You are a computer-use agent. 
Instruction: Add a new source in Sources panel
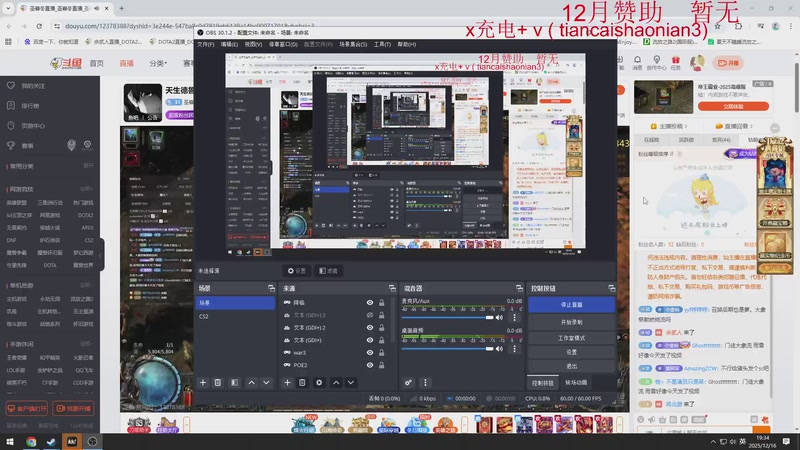pyautogui.click(x=287, y=383)
